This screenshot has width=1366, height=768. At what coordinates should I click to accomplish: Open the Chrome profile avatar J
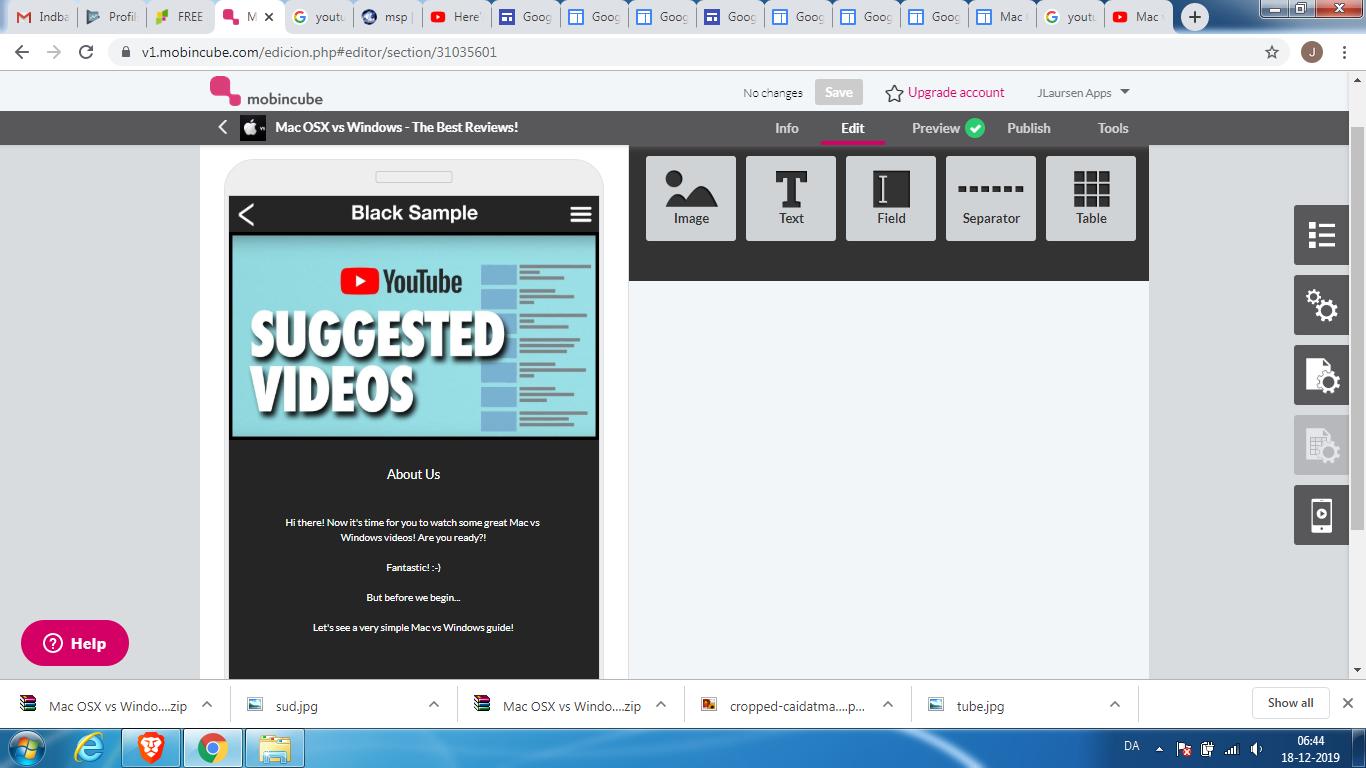(1312, 52)
